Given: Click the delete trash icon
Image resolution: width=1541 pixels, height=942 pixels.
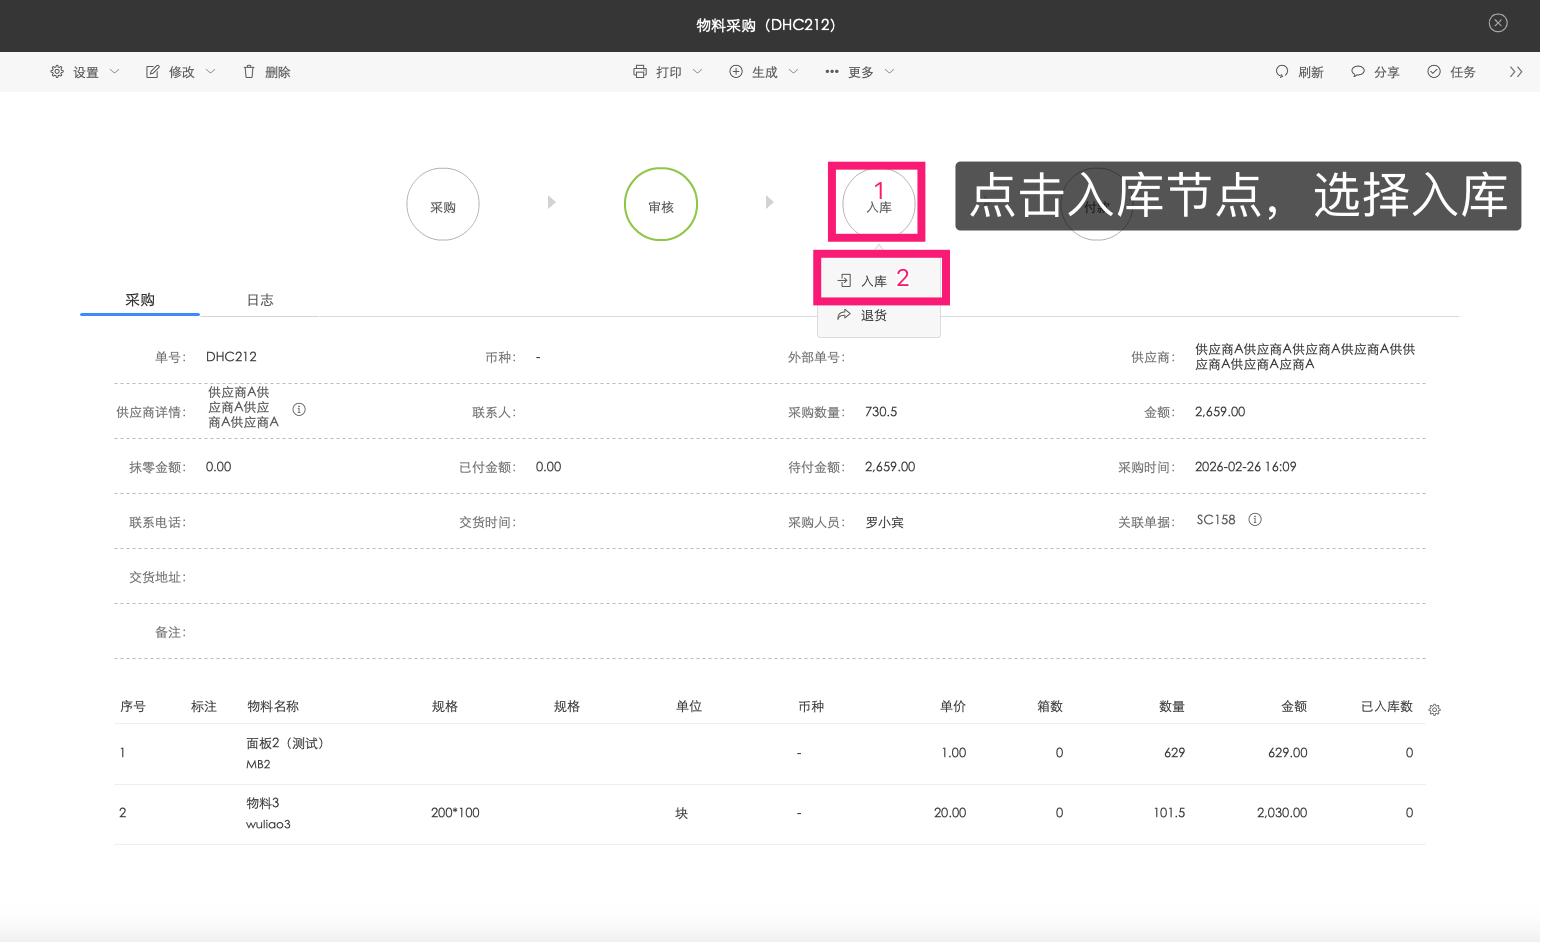Looking at the screenshot, I should pyautogui.click(x=249, y=72).
